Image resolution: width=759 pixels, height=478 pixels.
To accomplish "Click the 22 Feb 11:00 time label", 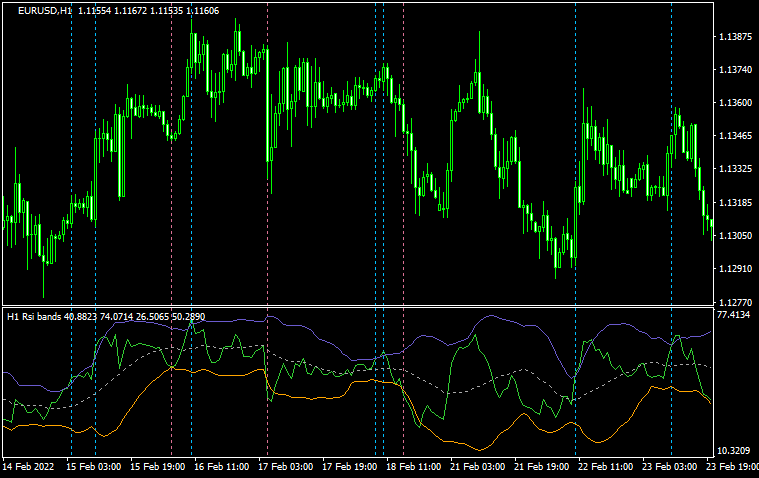I will tap(605, 466).
